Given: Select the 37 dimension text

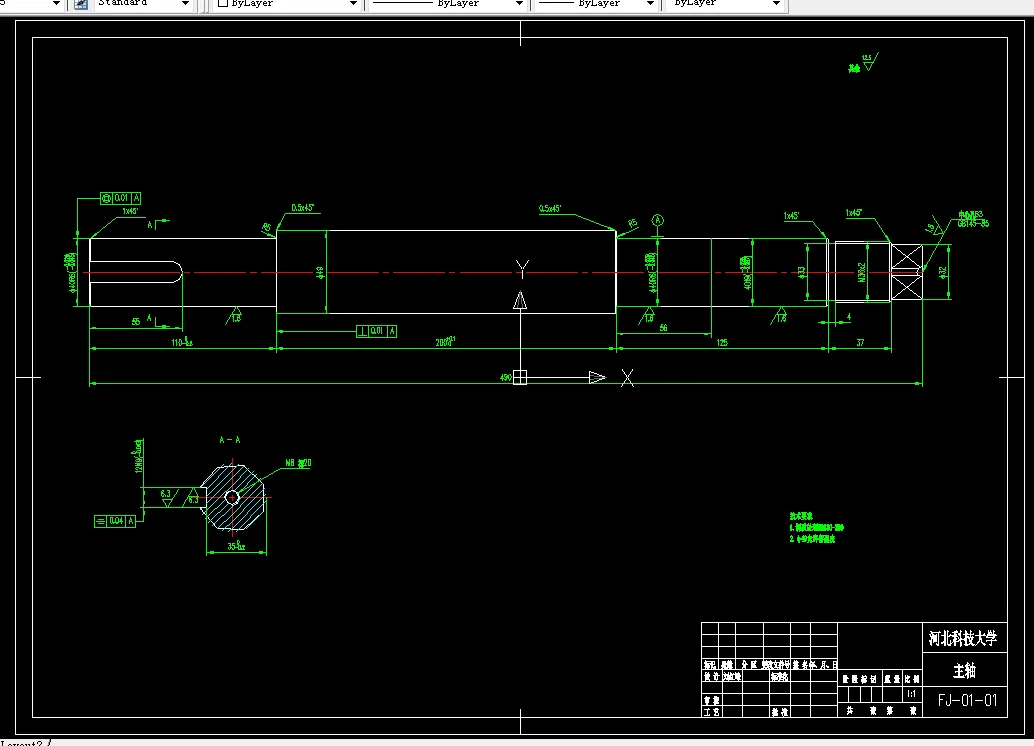Looking at the screenshot, I should (860, 343).
